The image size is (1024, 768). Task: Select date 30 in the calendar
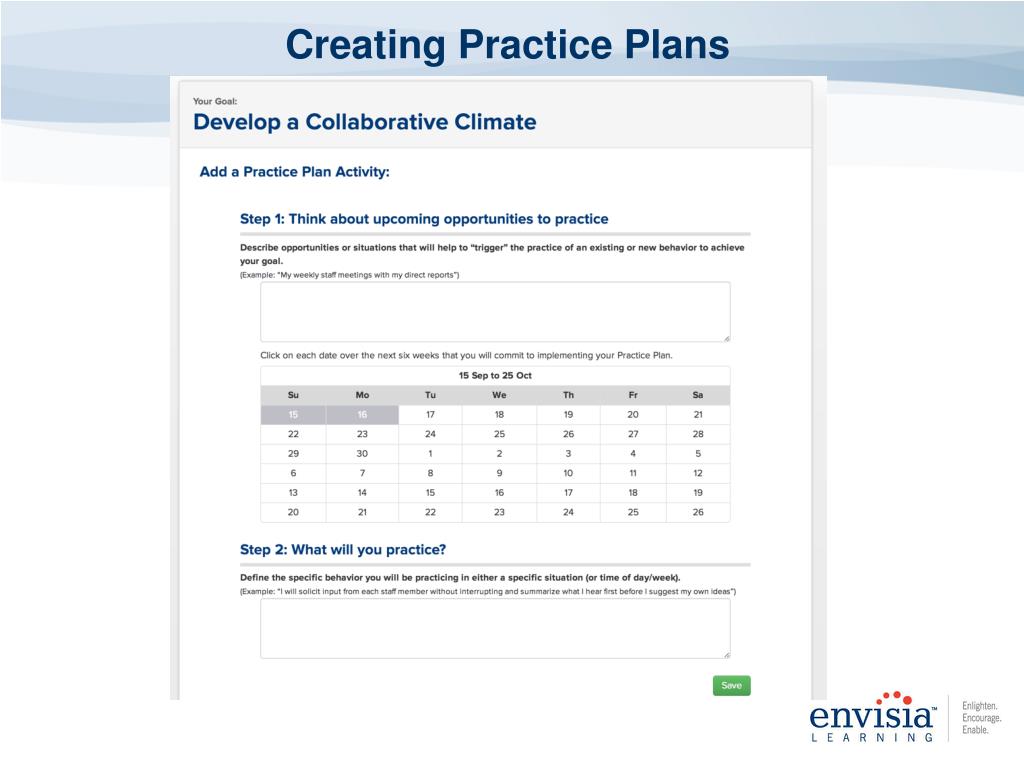coord(362,454)
